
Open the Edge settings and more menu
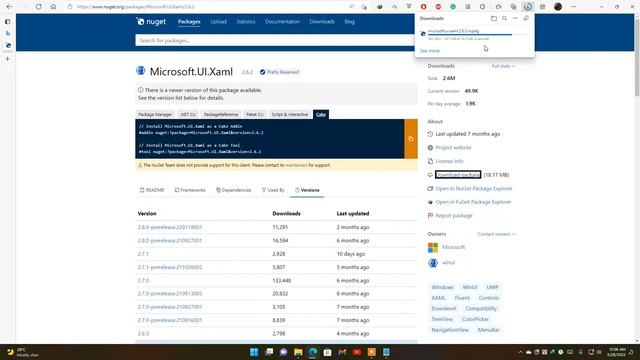(573, 7)
